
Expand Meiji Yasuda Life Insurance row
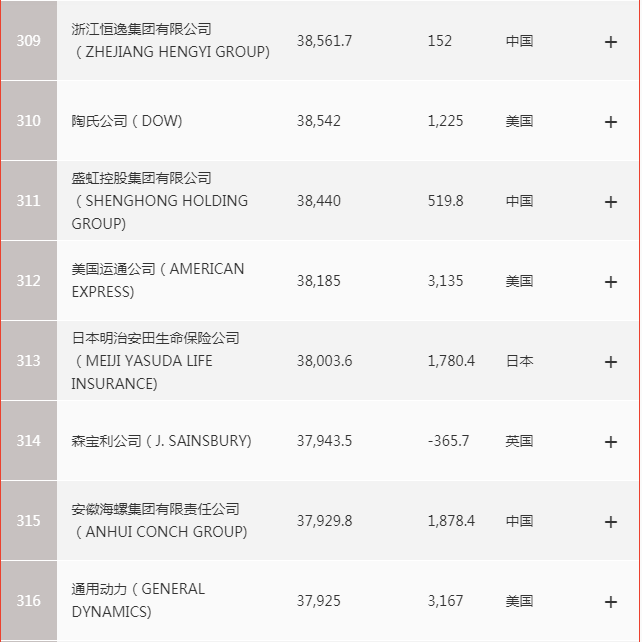pos(611,362)
